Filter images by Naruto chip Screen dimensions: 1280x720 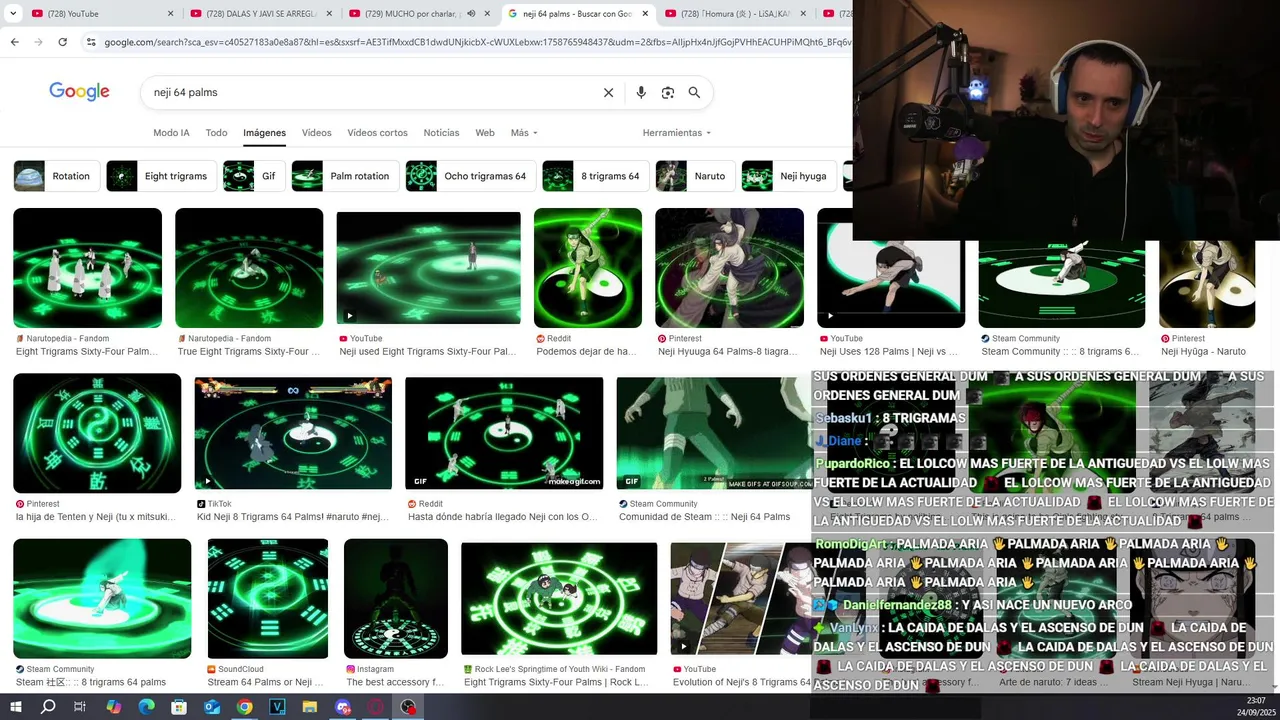point(695,176)
